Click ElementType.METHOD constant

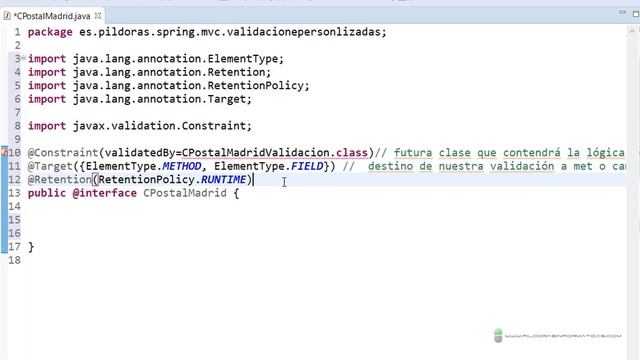[144, 167]
